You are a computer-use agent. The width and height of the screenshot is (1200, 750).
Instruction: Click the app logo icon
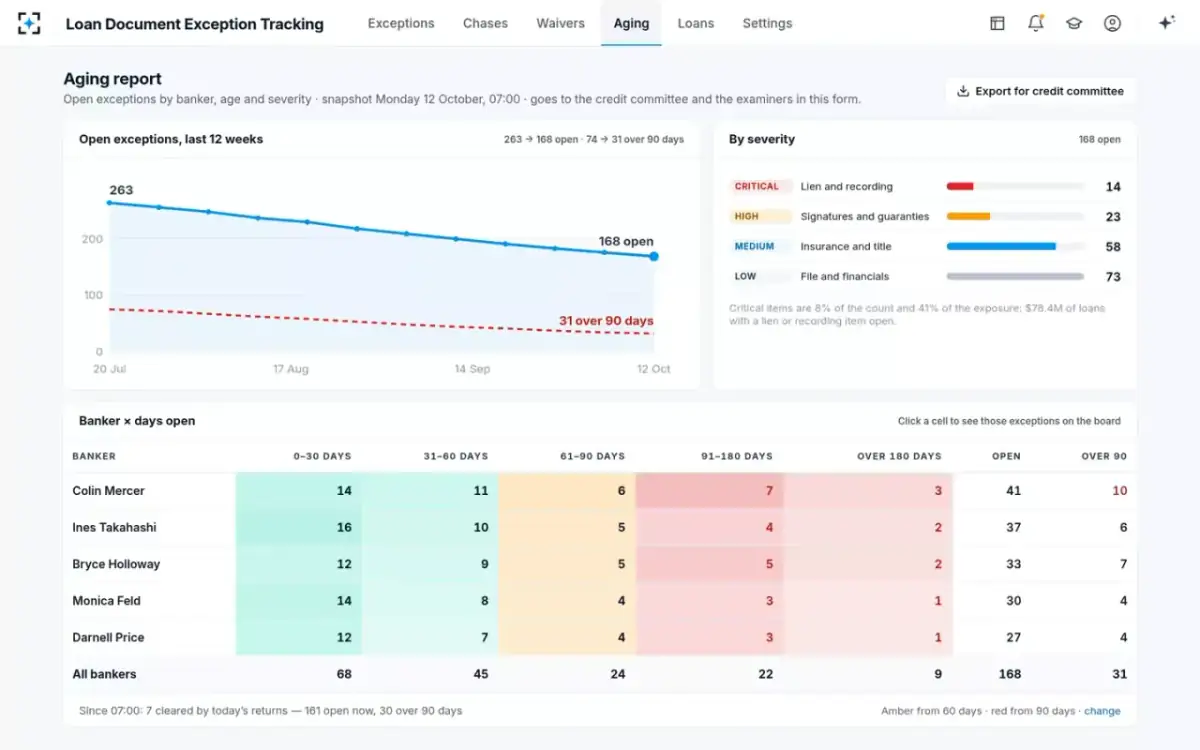pyautogui.click(x=29, y=23)
